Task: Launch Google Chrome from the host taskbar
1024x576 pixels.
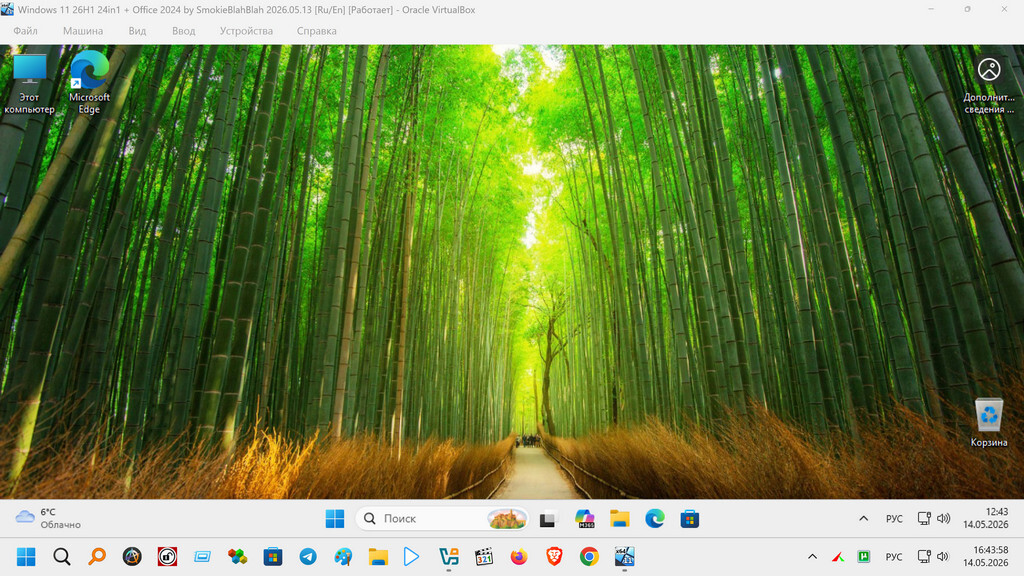Action: [x=589, y=556]
